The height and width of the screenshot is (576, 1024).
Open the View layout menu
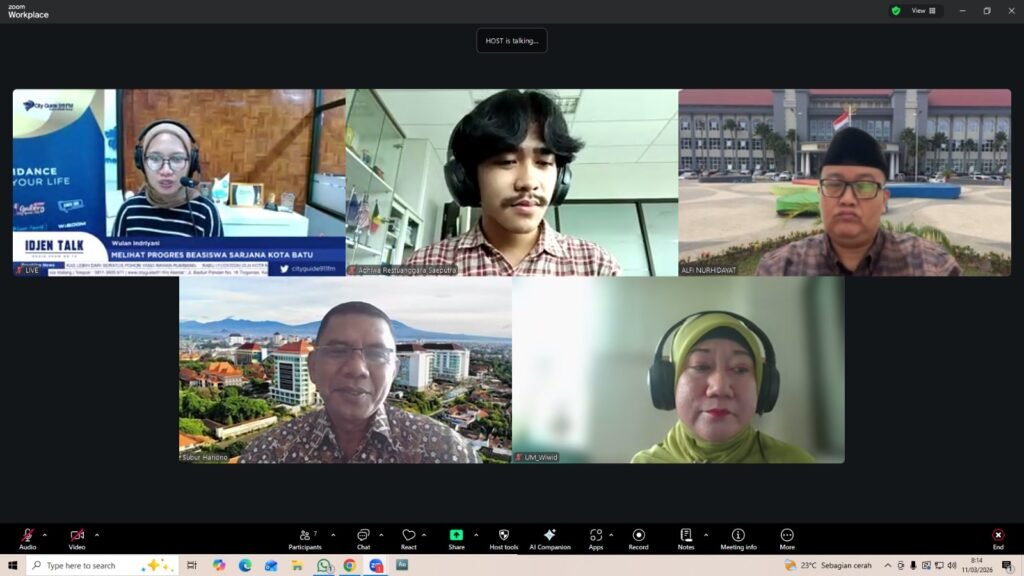tap(923, 11)
